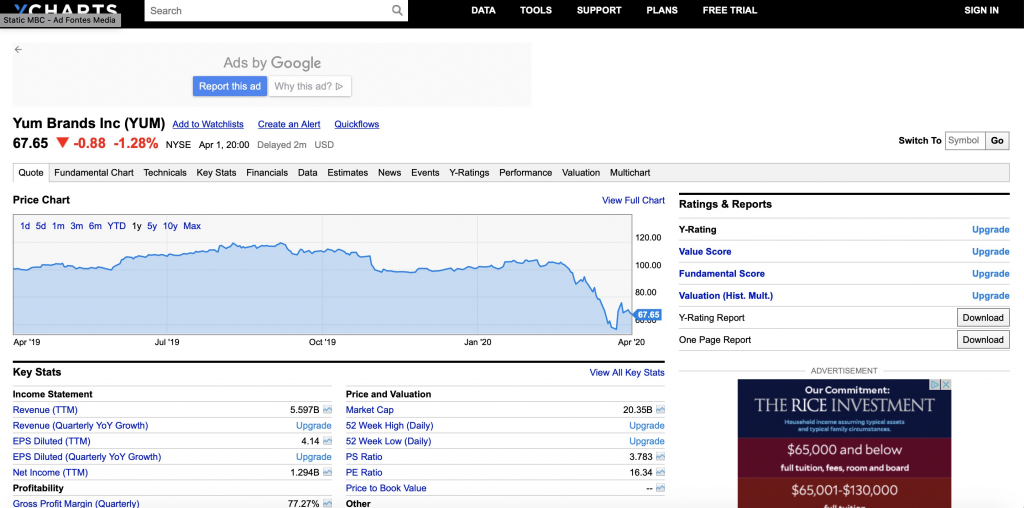Image resolution: width=1024 pixels, height=508 pixels.
Task: Download the Y-Rating Report
Action: pos(983,317)
